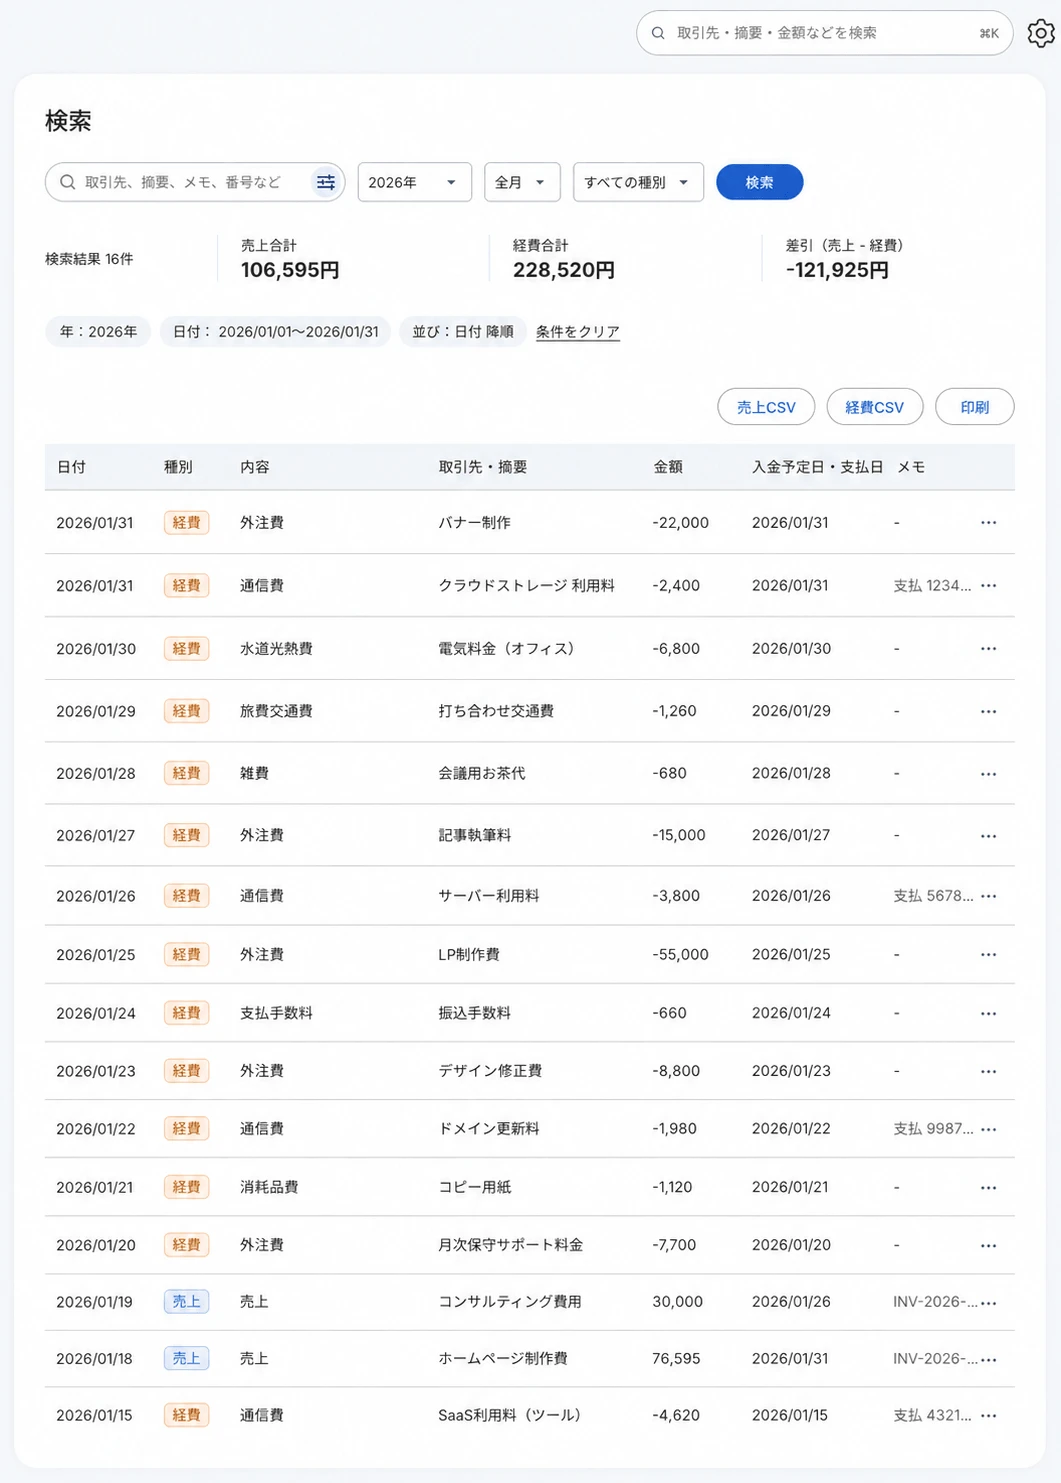
Task: Click the 条件をクリア link
Action: pyautogui.click(x=578, y=332)
